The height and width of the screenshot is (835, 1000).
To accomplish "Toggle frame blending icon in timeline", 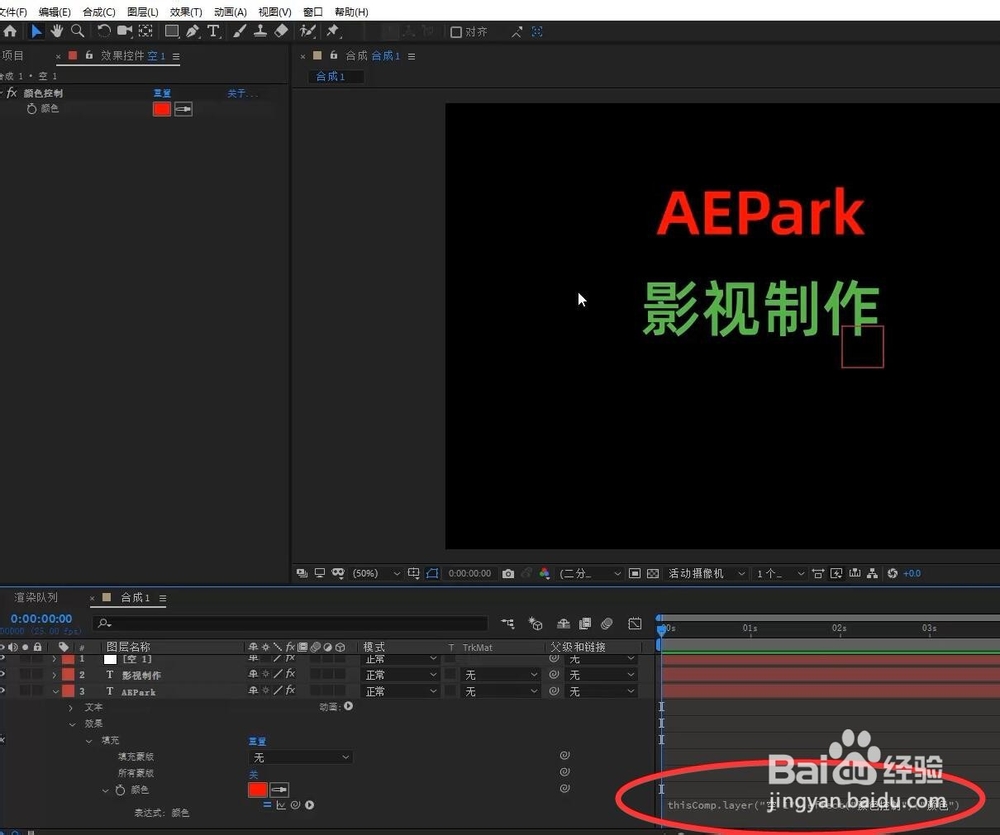I will (x=585, y=623).
